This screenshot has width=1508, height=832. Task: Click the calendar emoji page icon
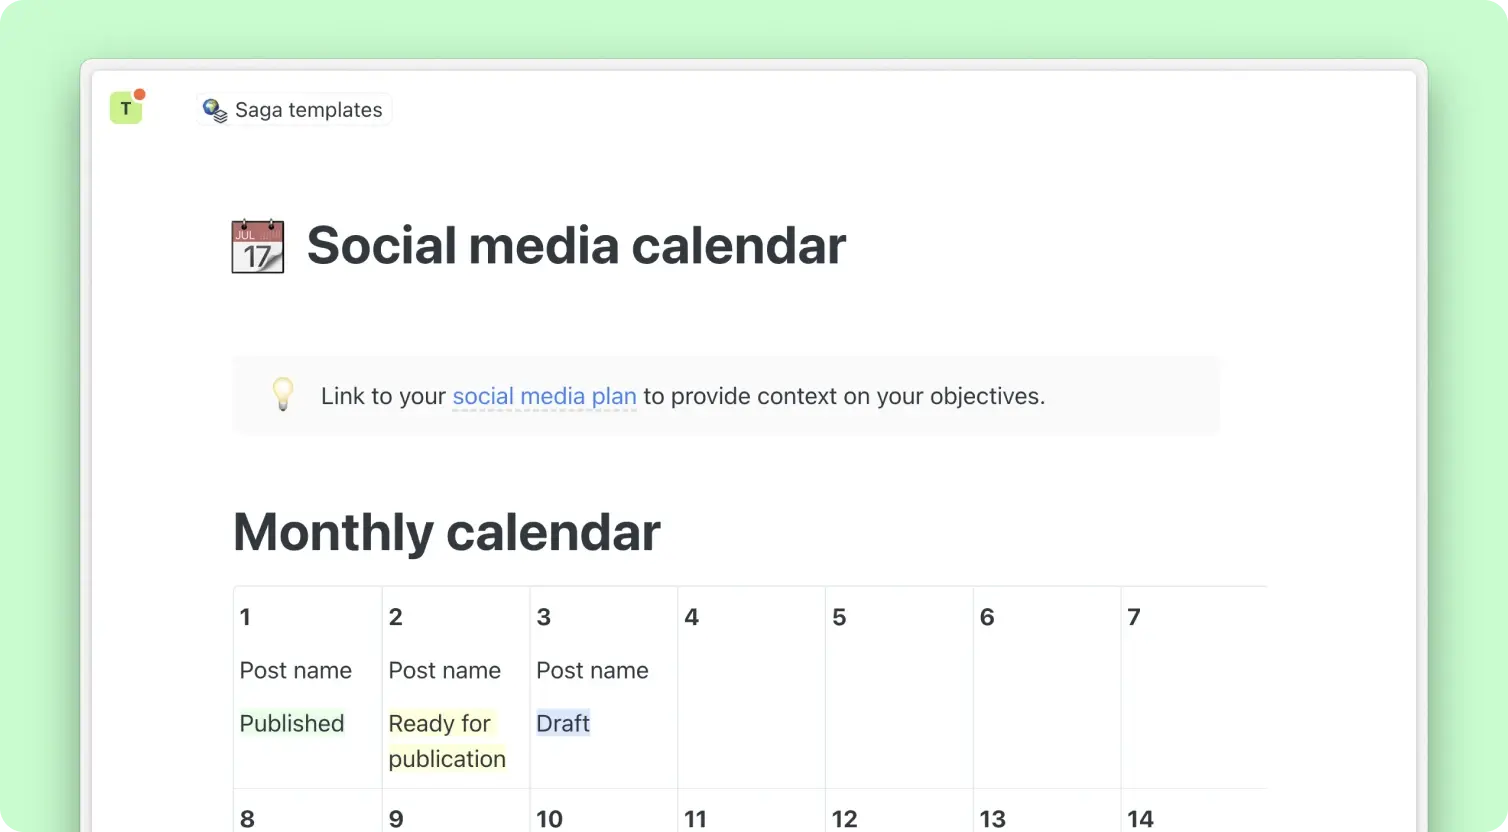[x=258, y=247]
